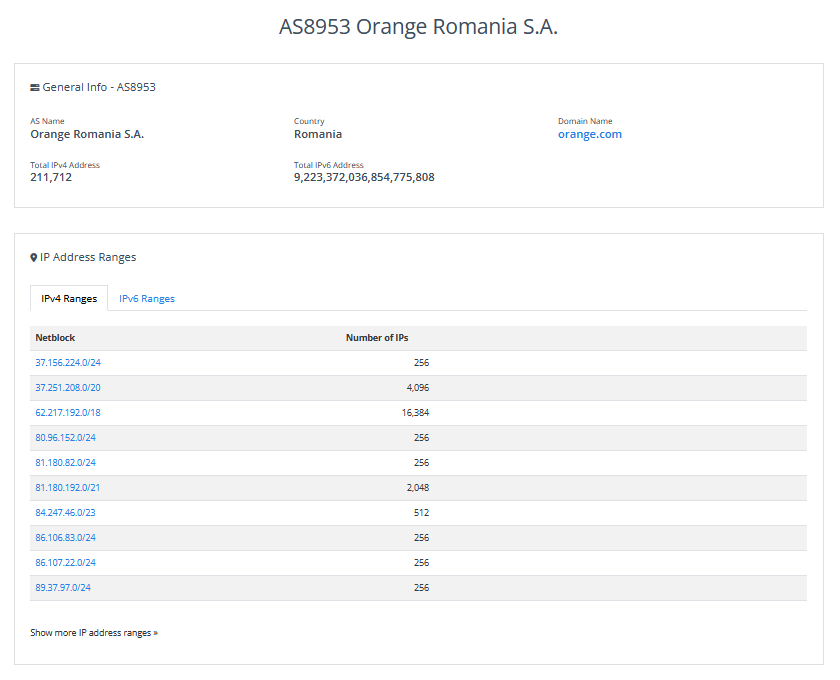Click the IP count for 37.156.224.0/24

point(422,363)
